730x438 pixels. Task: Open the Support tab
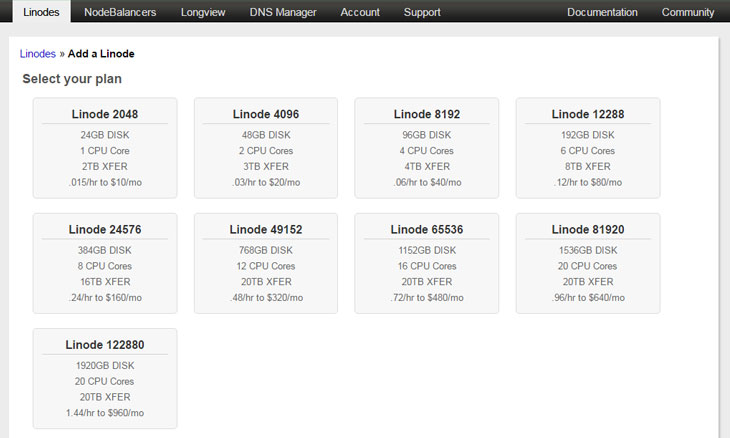click(422, 12)
